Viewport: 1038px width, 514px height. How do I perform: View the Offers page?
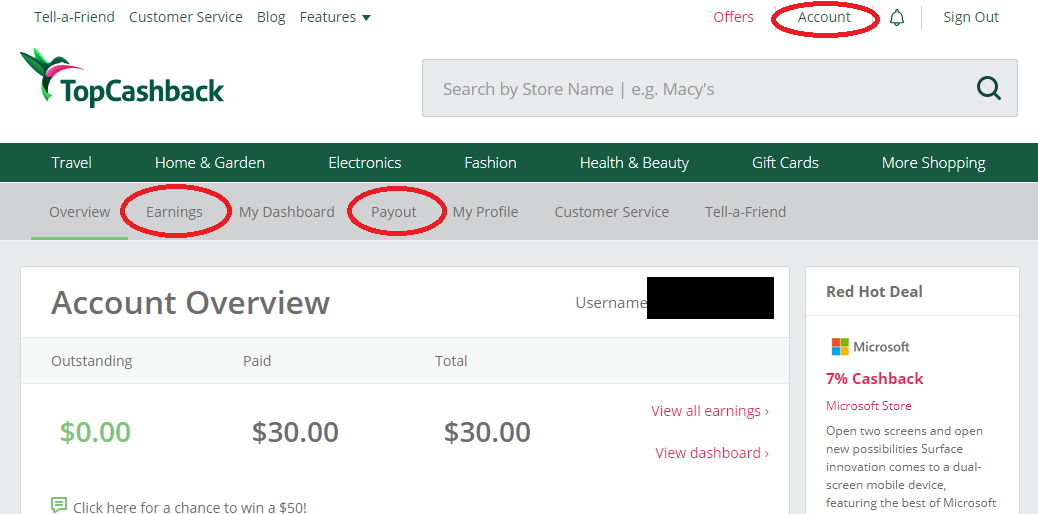click(x=733, y=17)
